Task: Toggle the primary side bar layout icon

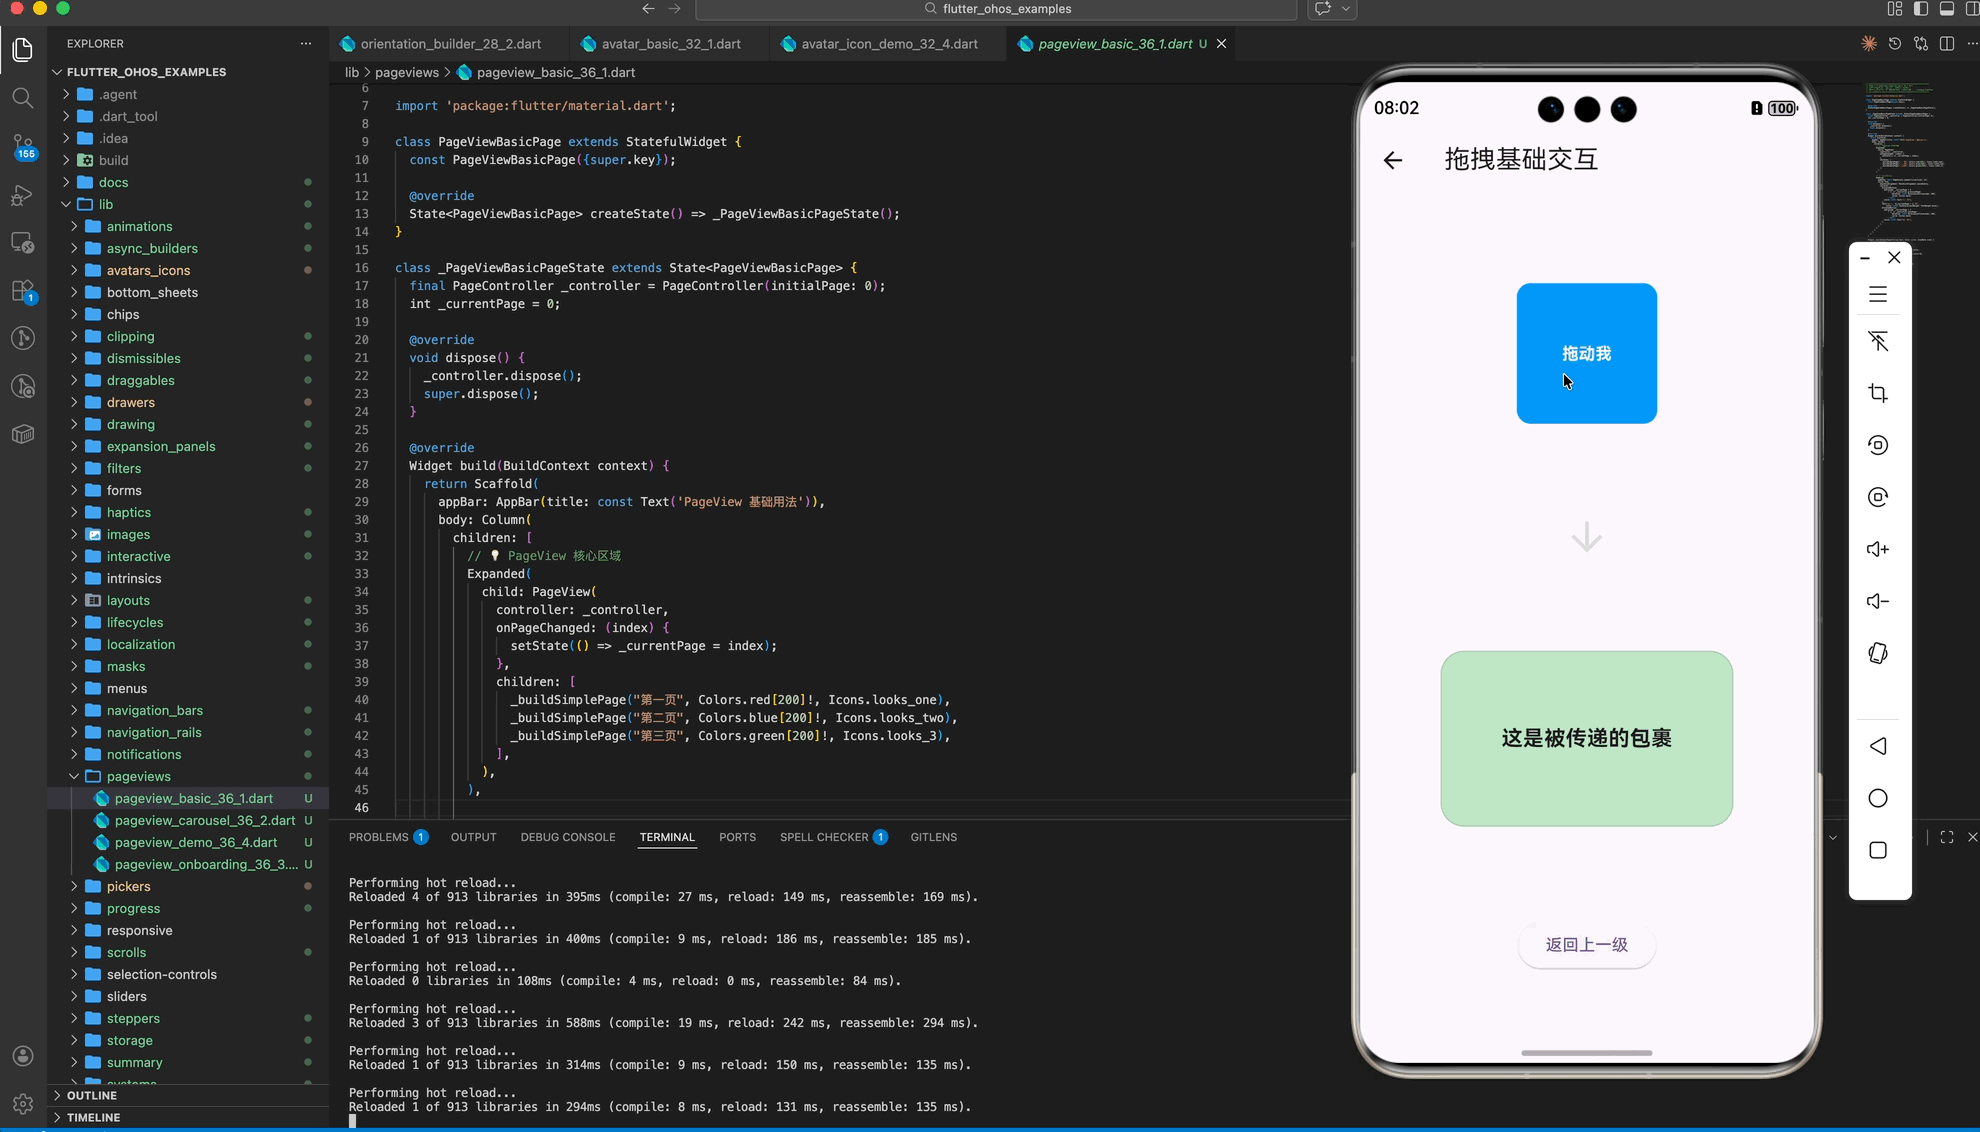Action: point(1920,9)
